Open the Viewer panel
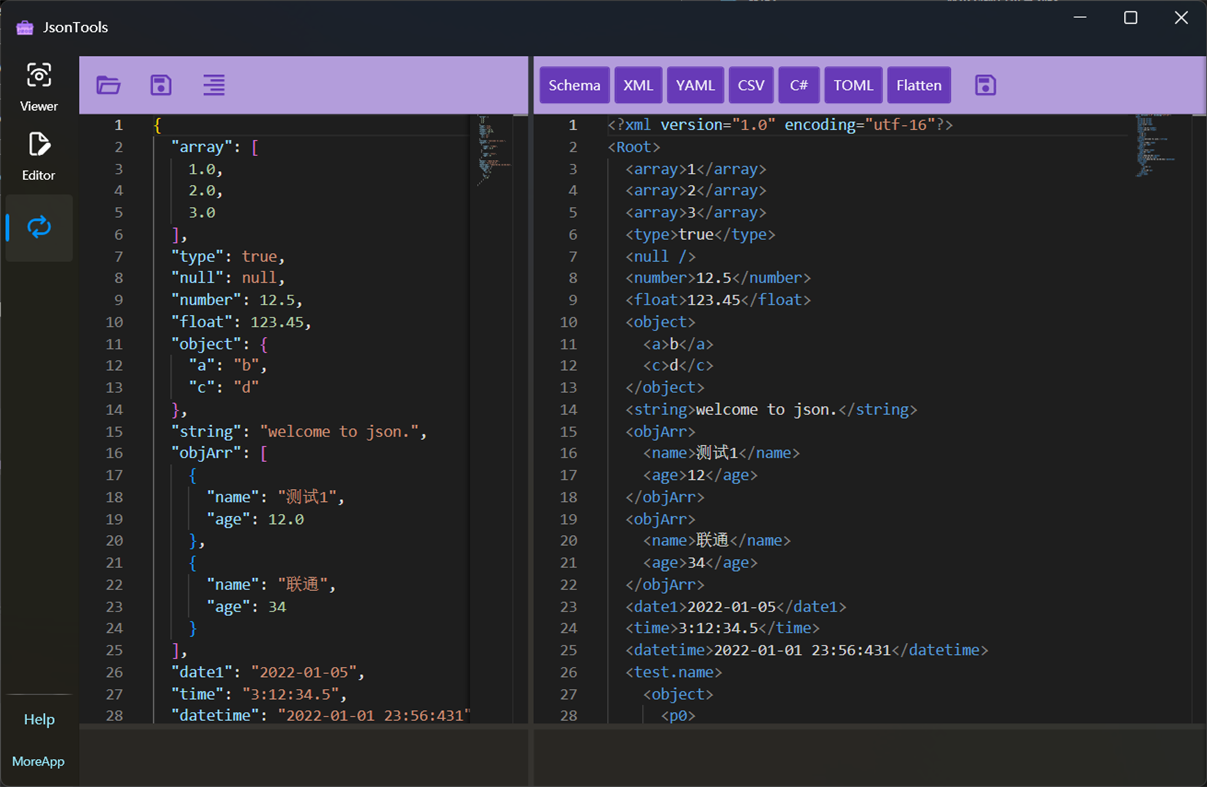The image size is (1207, 787). 38,86
